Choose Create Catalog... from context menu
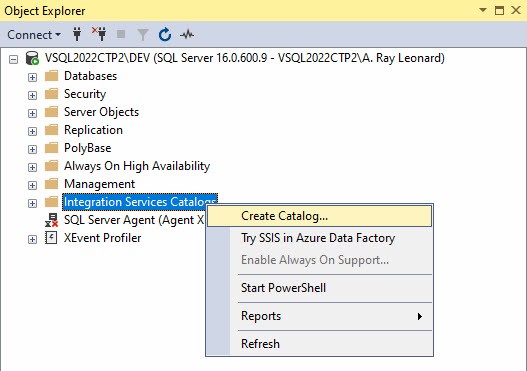 tap(319, 216)
